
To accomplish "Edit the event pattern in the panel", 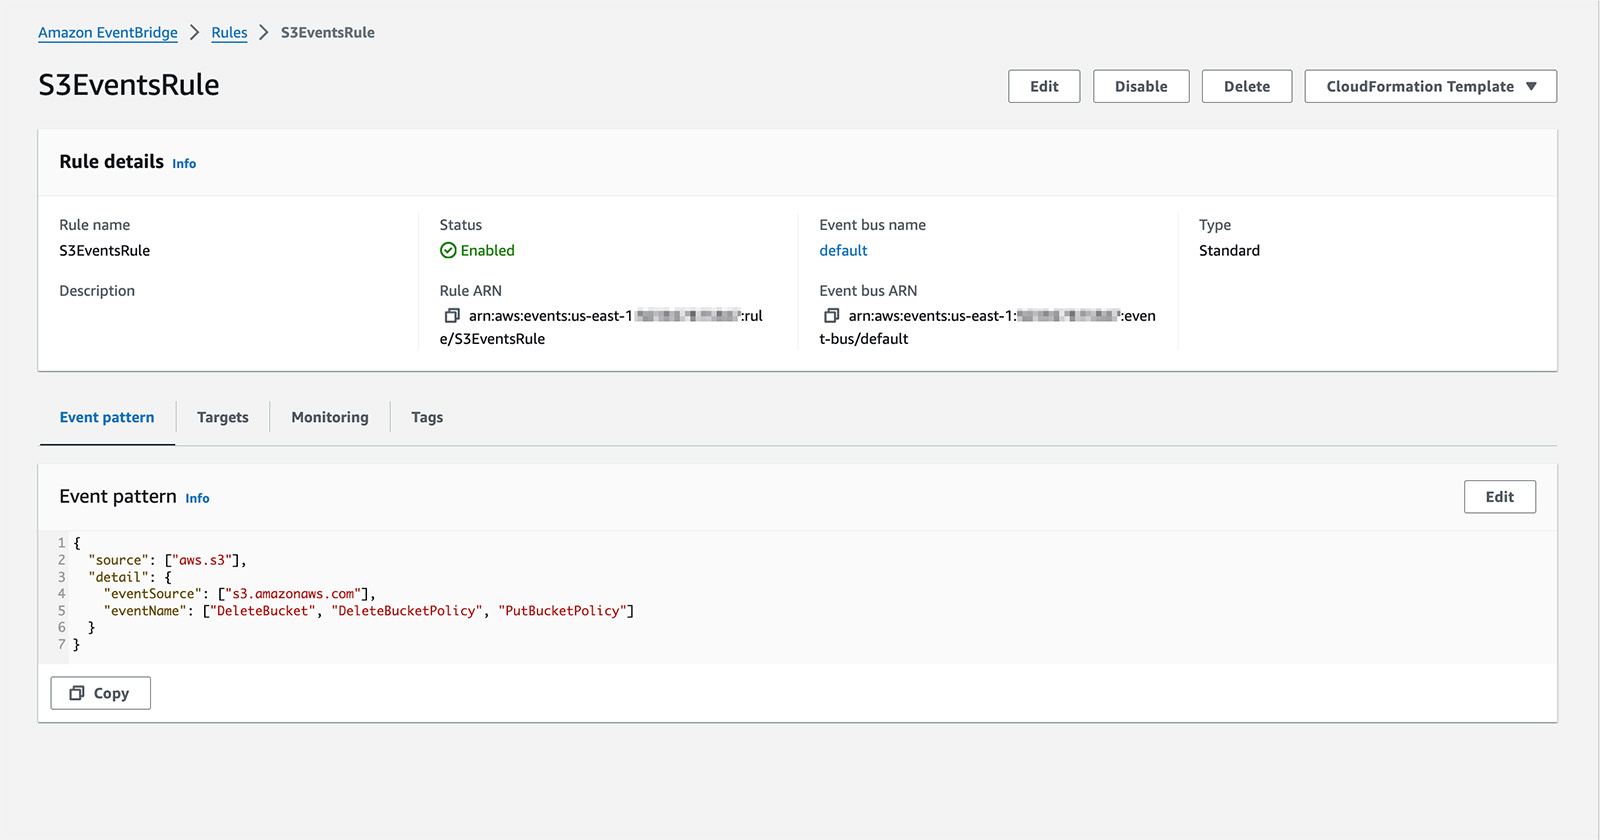I will pyautogui.click(x=1499, y=497).
